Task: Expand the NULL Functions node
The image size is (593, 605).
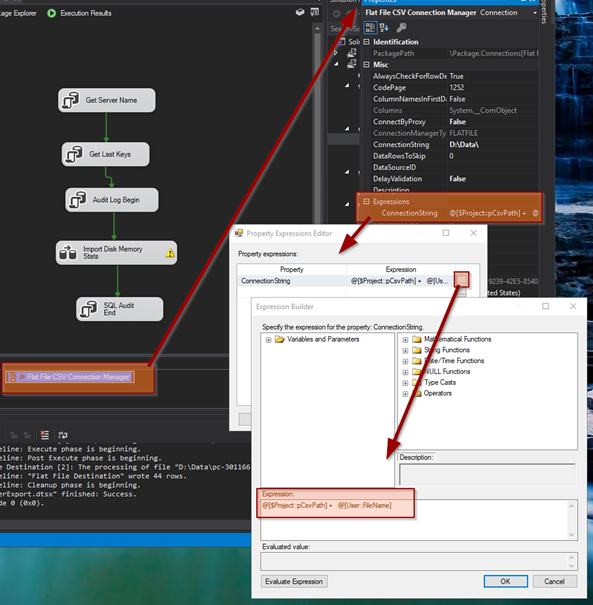Action: coord(405,372)
